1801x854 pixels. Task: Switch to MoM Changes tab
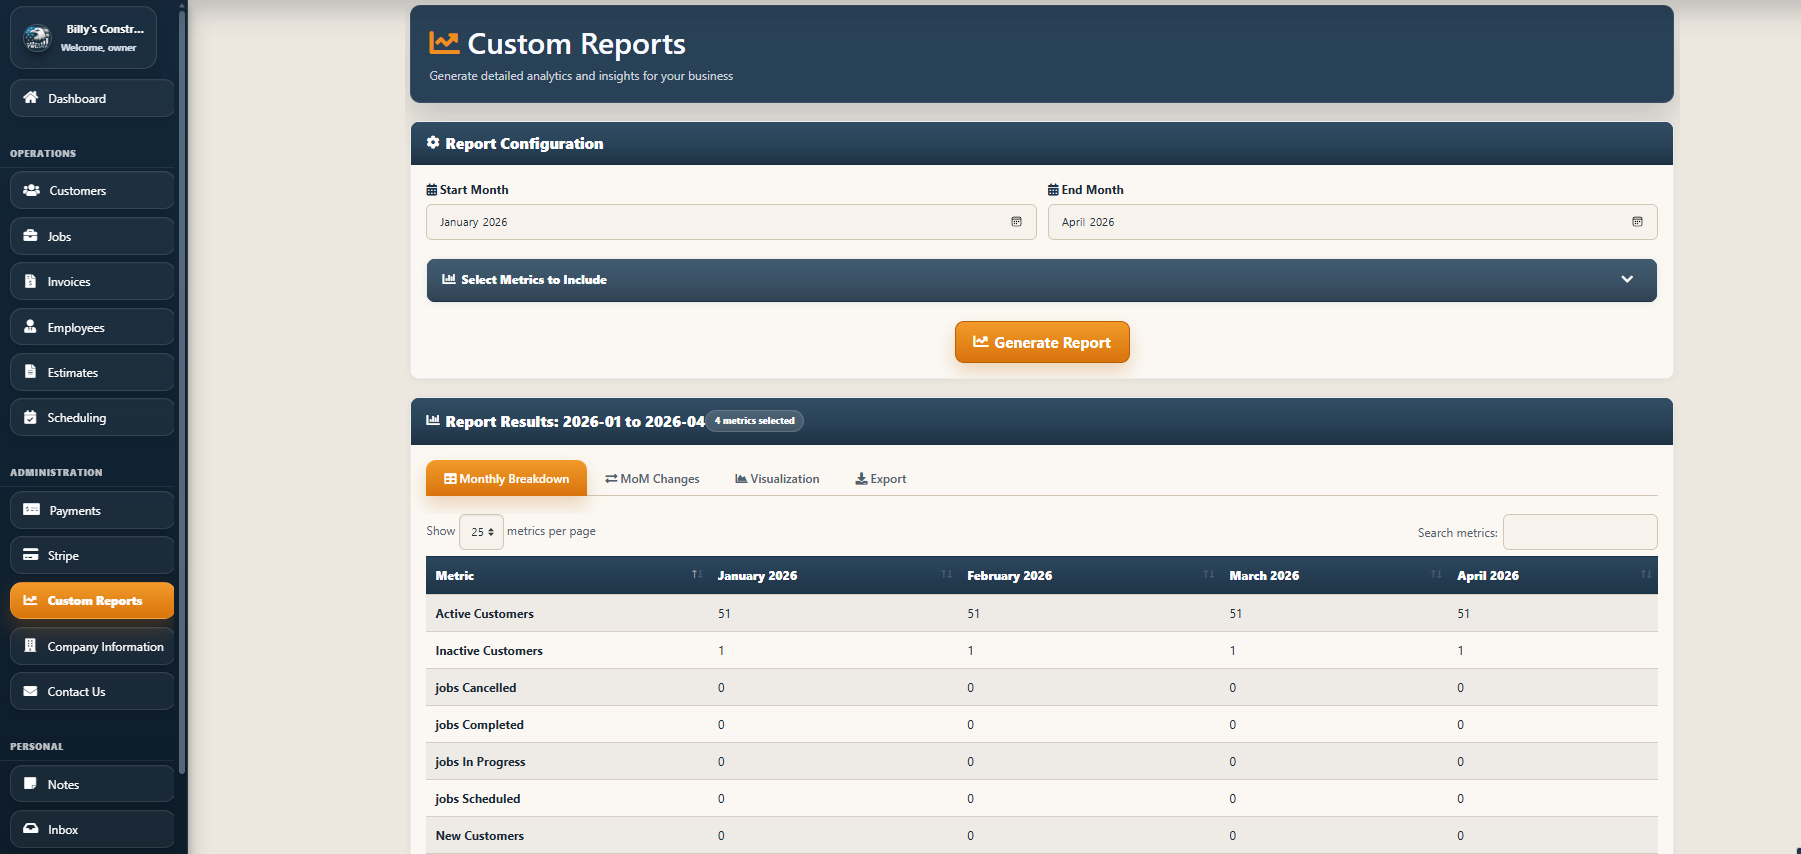point(652,479)
